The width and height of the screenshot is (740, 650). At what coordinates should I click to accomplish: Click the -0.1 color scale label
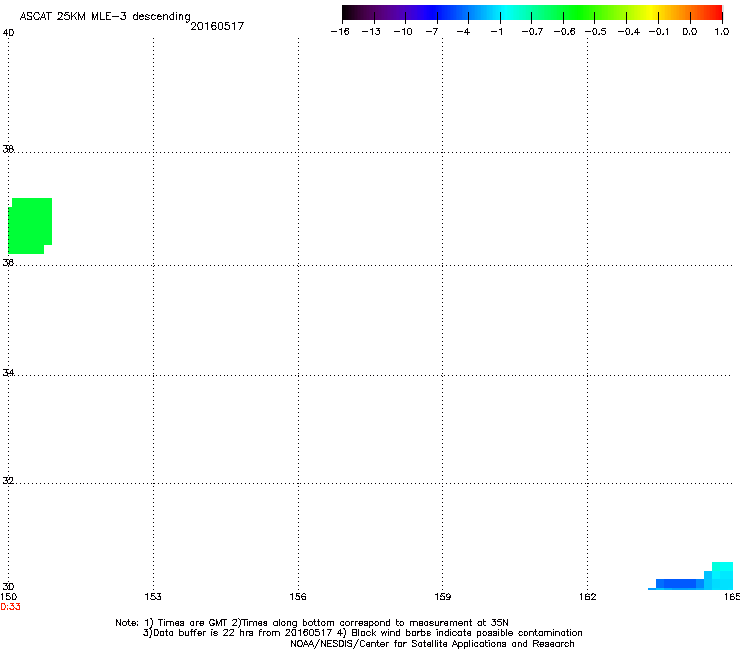coord(659,32)
